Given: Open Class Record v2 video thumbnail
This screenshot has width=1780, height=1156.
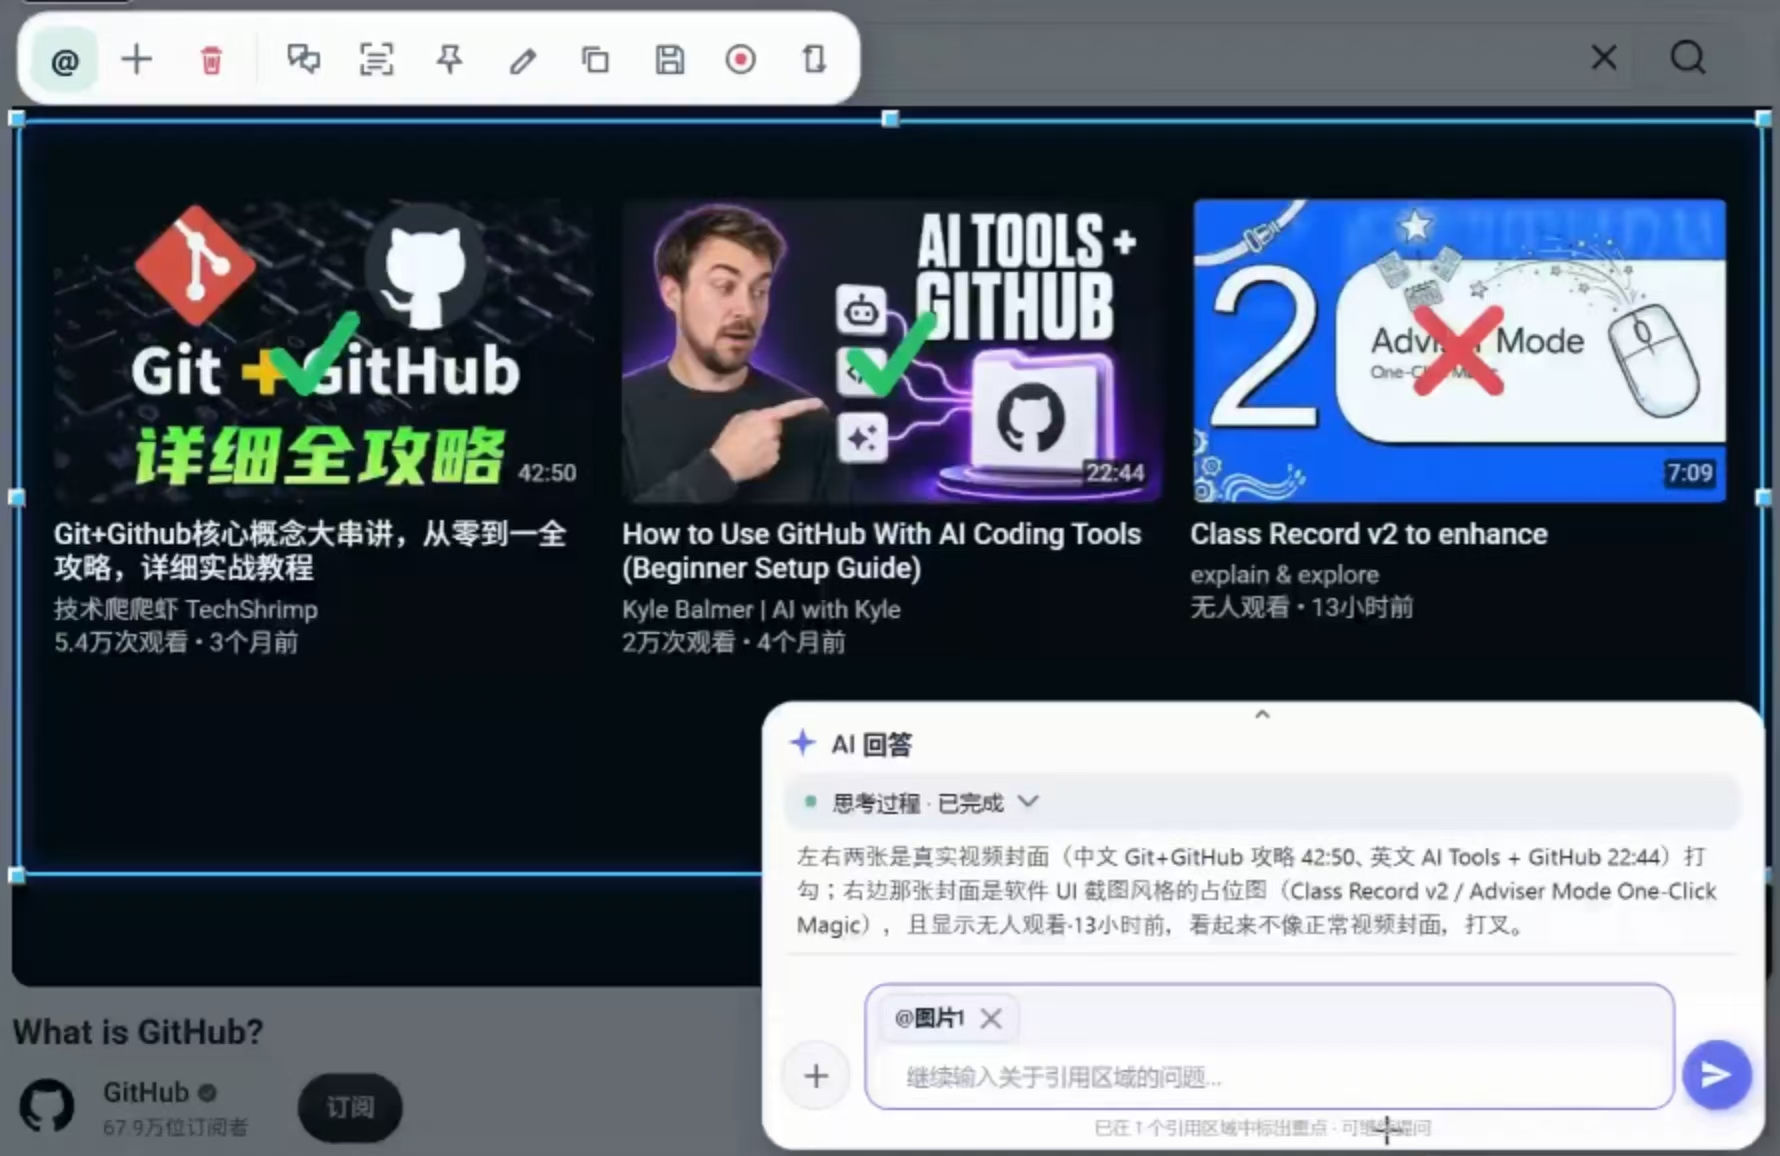Looking at the screenshot, I should pos(1460,350).
